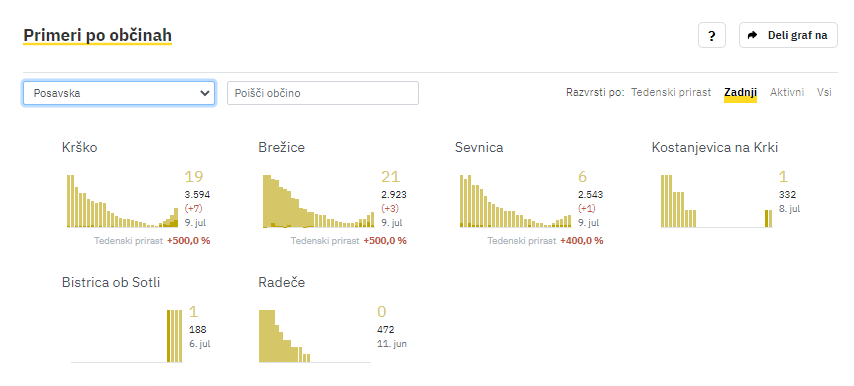The width and height of the screenshot is (854, 386).
Task: Select the Radeče bar chart
Action: (315, 336)
